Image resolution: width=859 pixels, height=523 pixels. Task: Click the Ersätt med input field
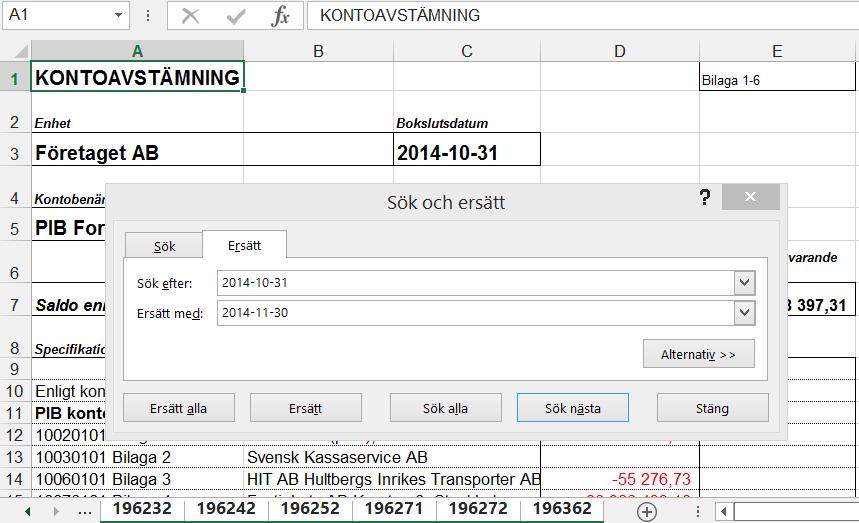click(476, 313)
